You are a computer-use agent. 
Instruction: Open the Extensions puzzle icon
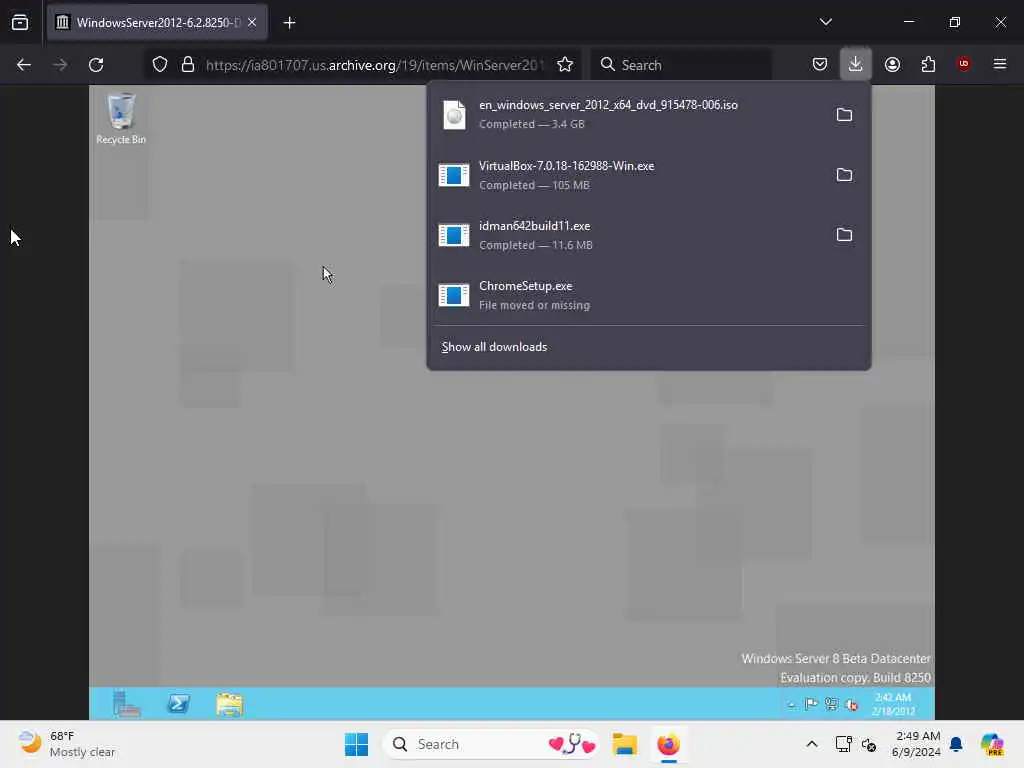pyautogui.click(x=928, y=64)
